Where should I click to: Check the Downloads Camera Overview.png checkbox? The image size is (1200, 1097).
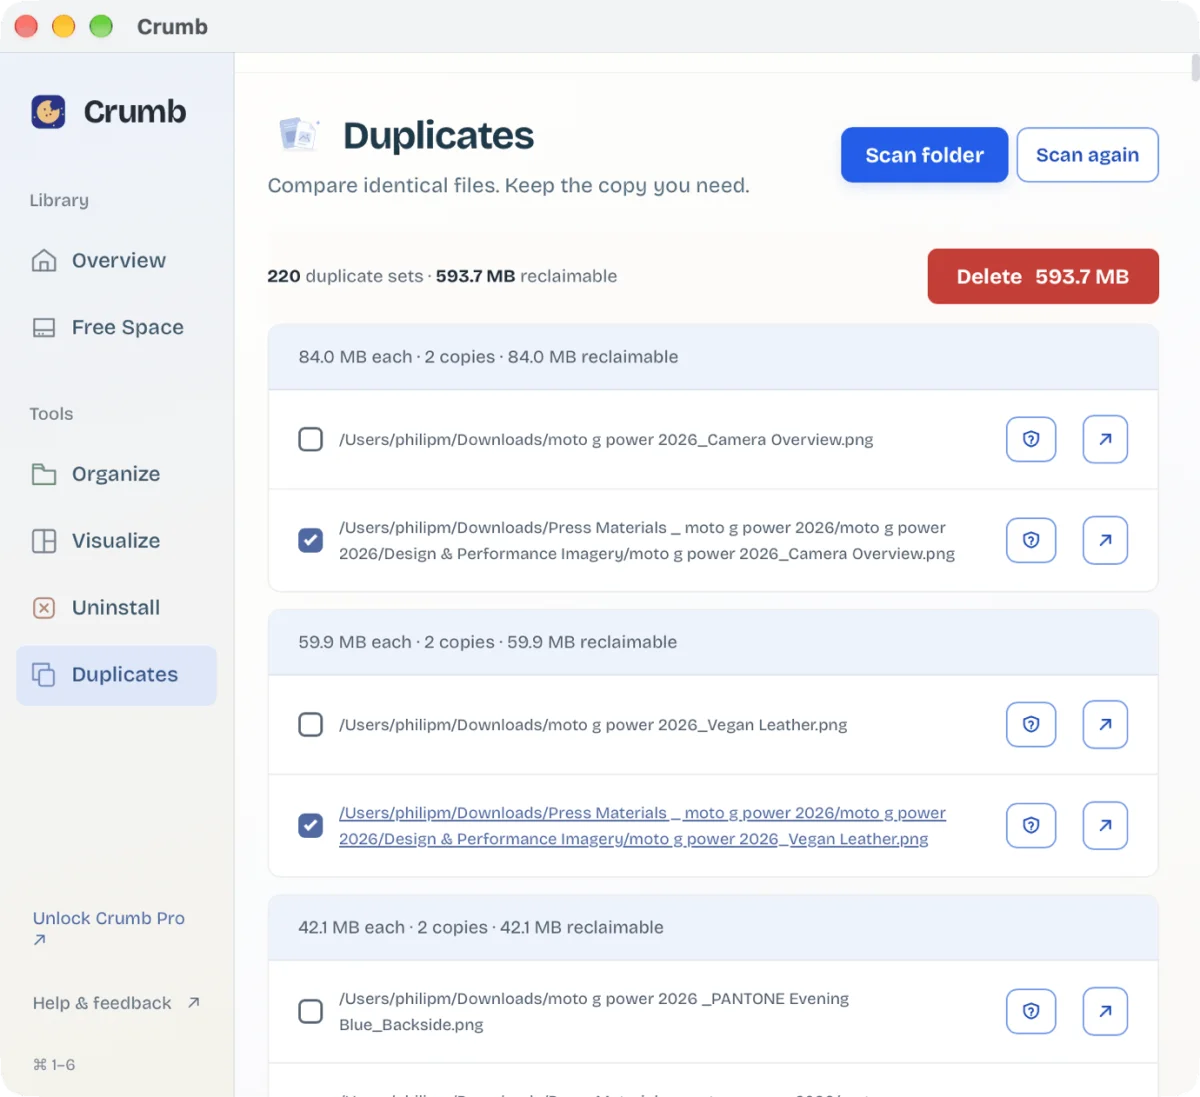coord(311,440)
